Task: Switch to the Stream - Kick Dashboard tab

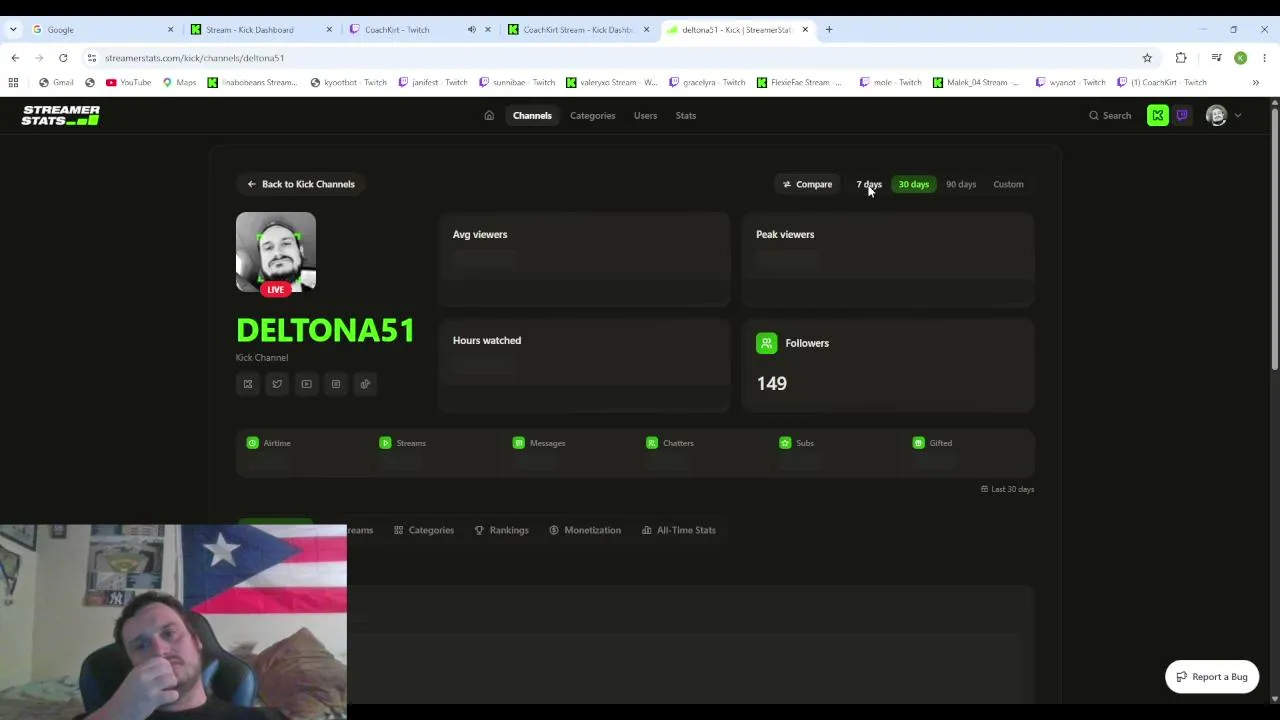Action: 260,30
